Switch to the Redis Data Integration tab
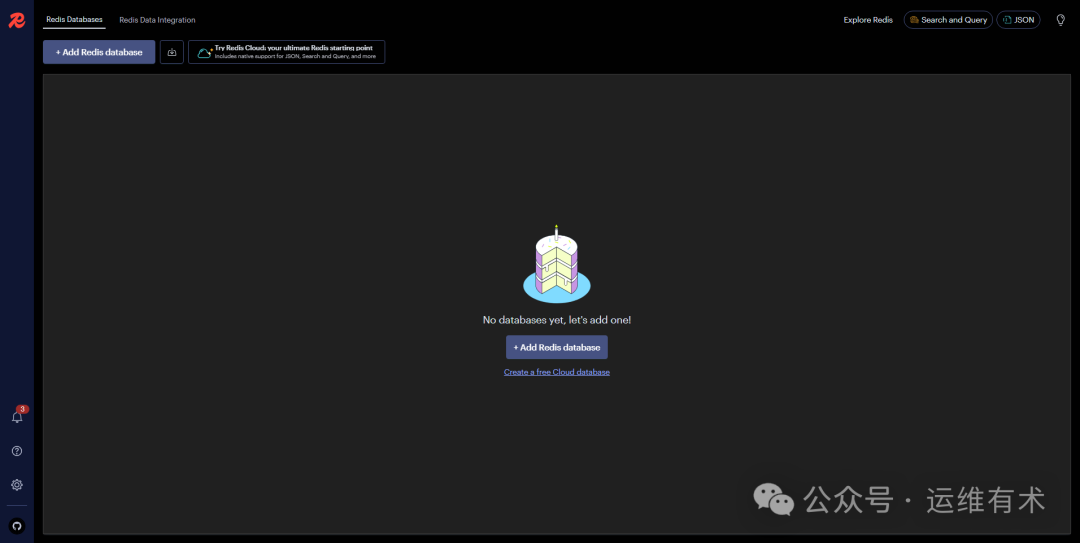This screenshot has height=543, width=1080. (157, 20)
